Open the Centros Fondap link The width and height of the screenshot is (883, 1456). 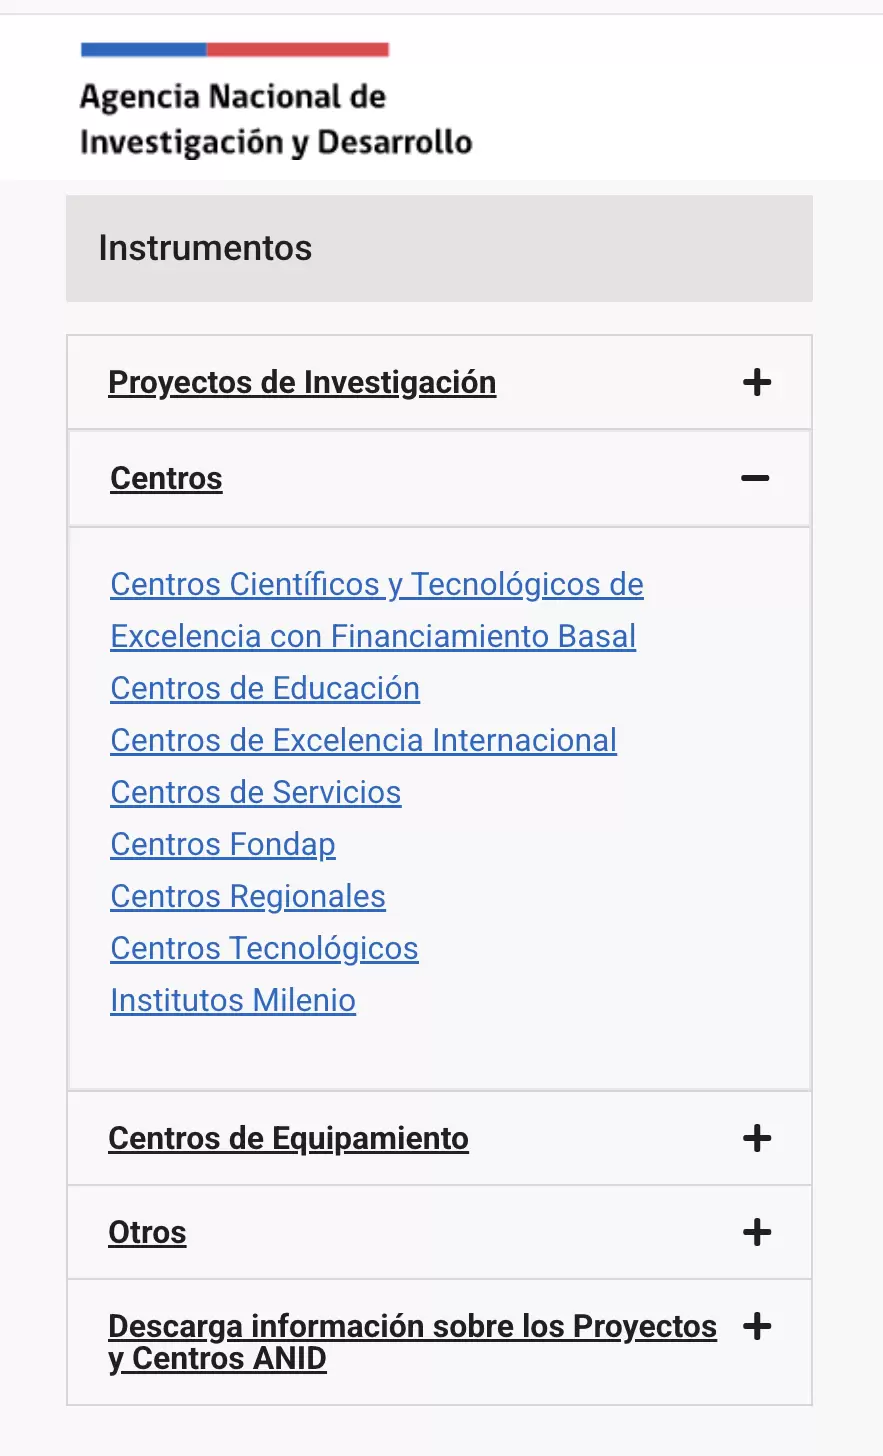point(222,844)
